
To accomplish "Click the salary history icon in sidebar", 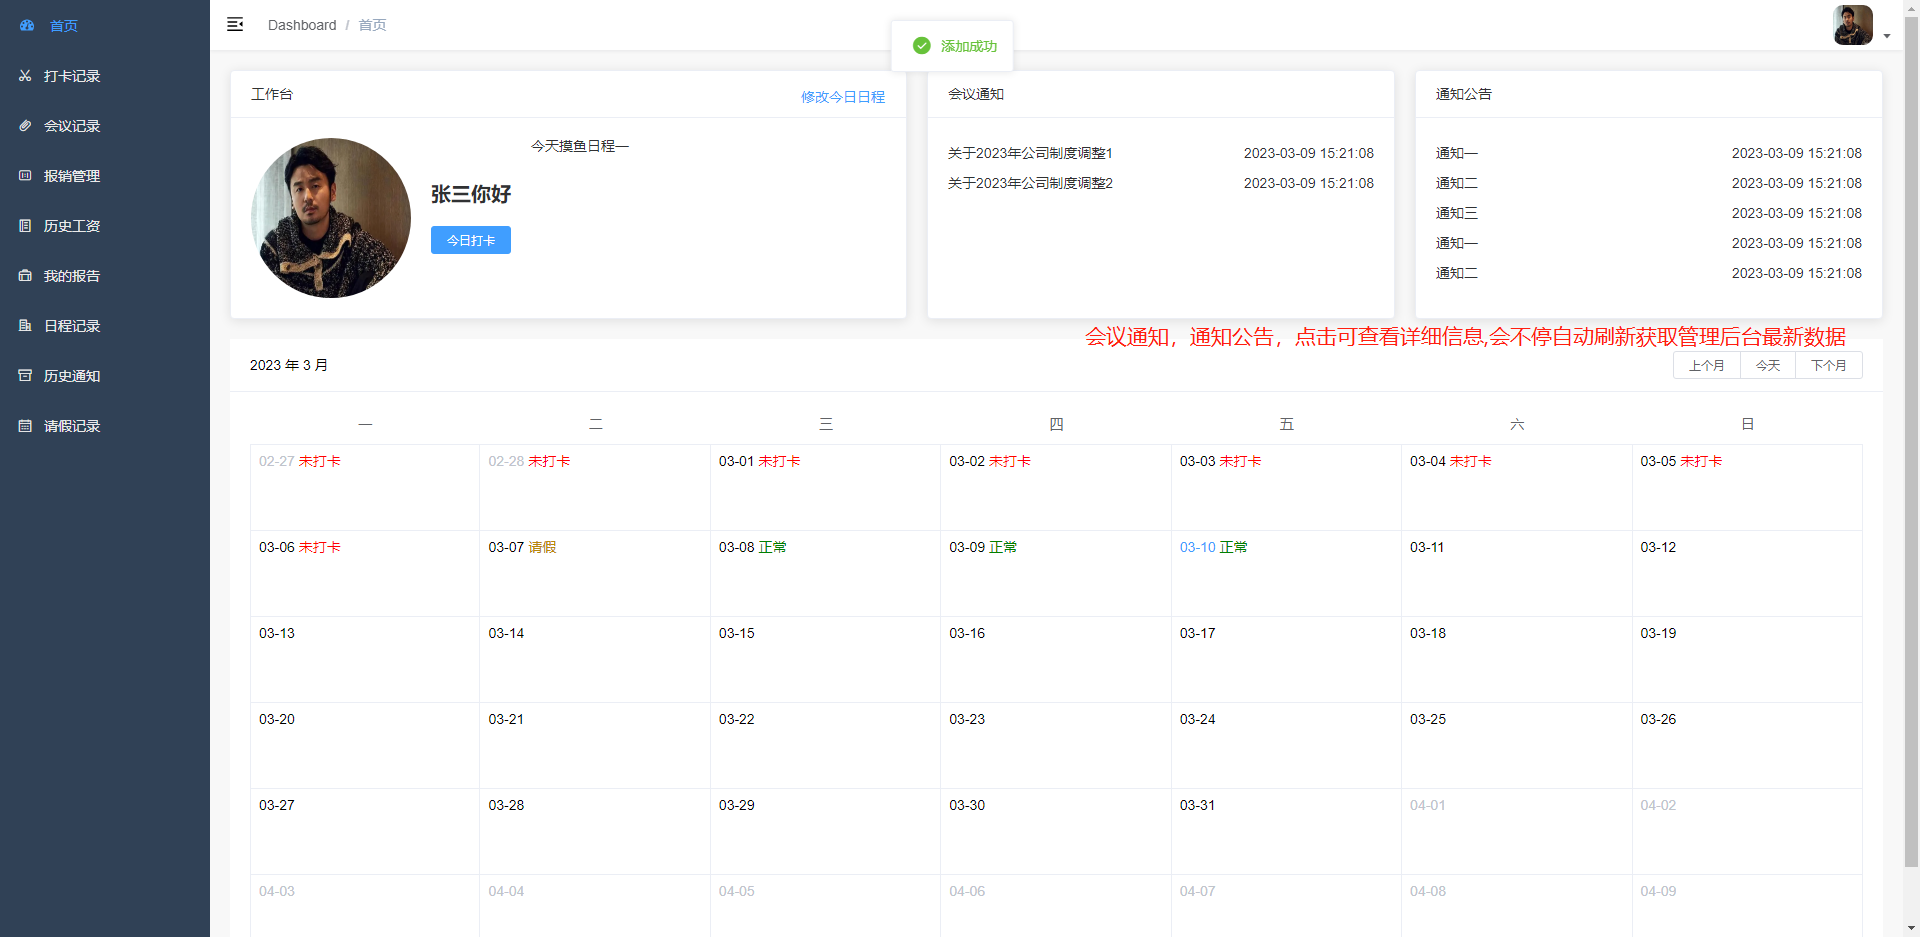I will click(x=25, y=226).
